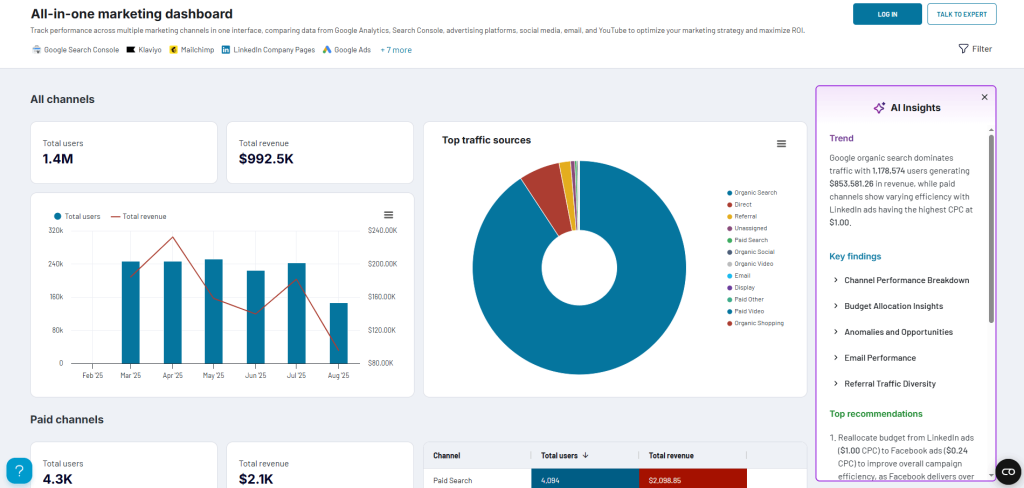
Task: Expand Budget Allocation Insights section
Action: pyautogui.click(x=893, y=306)
